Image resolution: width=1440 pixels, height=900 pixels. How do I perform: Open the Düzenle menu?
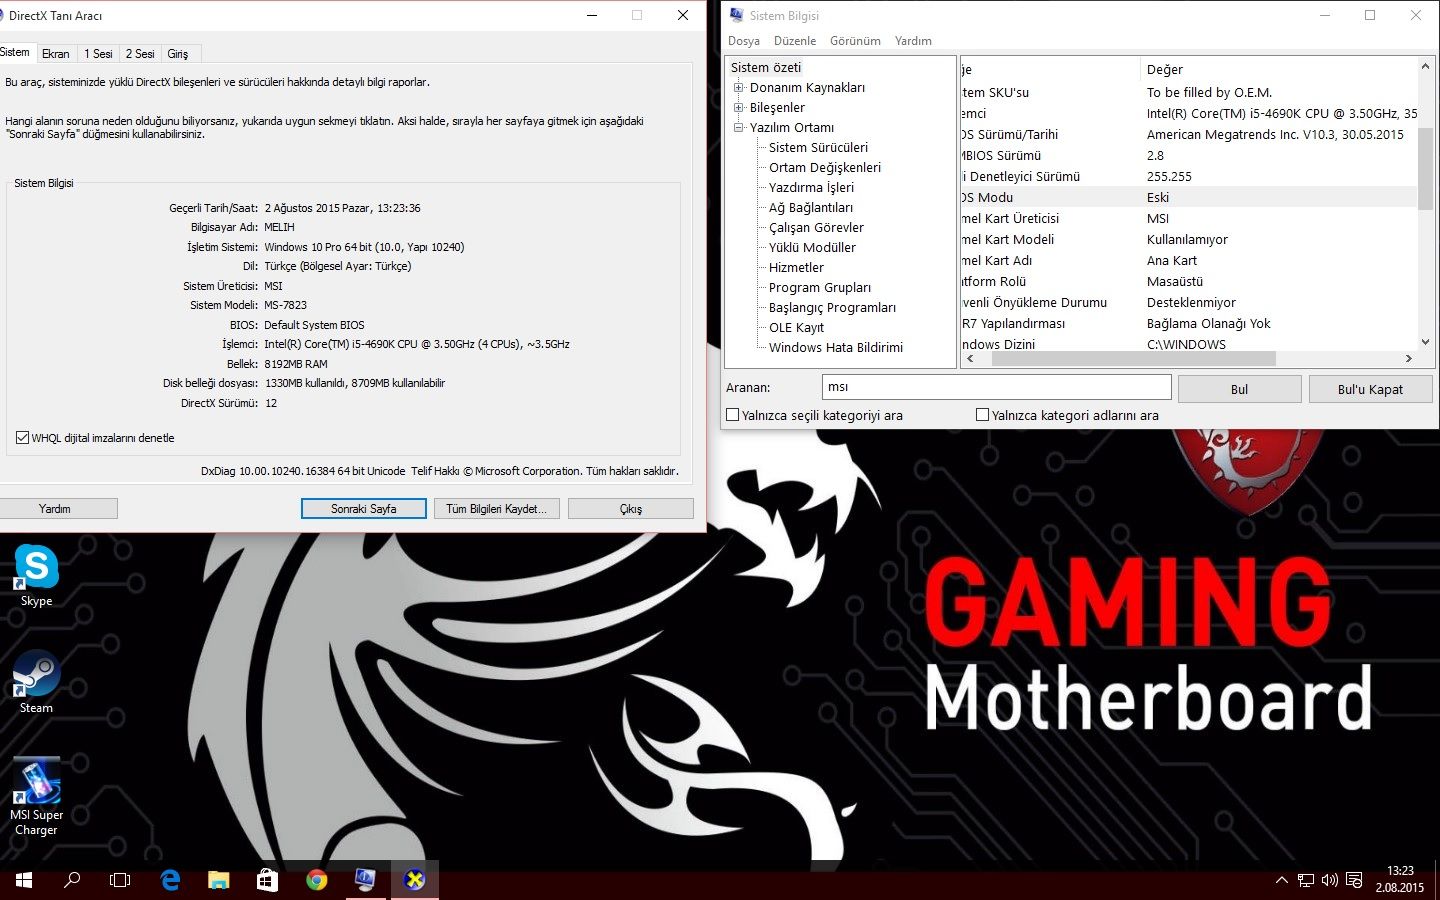(x=795, y=41)
